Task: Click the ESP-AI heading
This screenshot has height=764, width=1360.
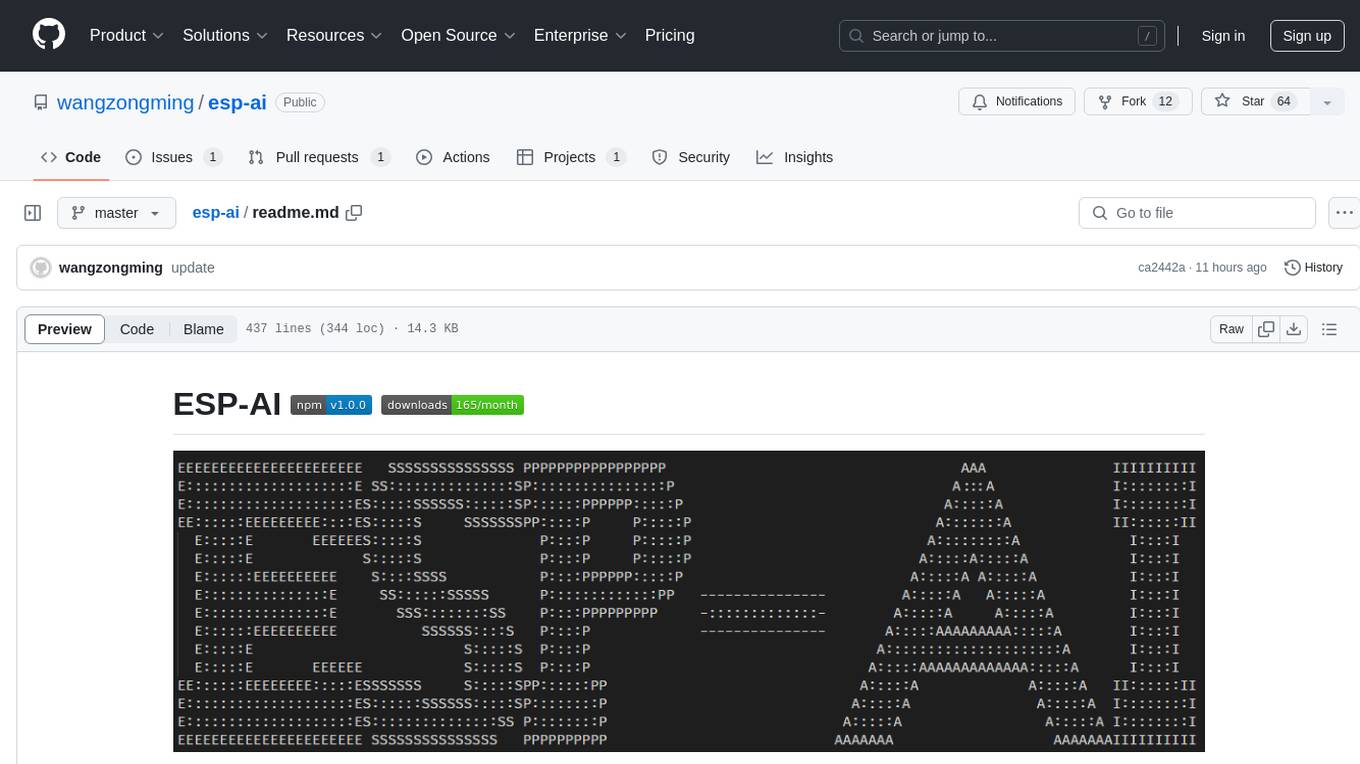Action: pos(227,405)
